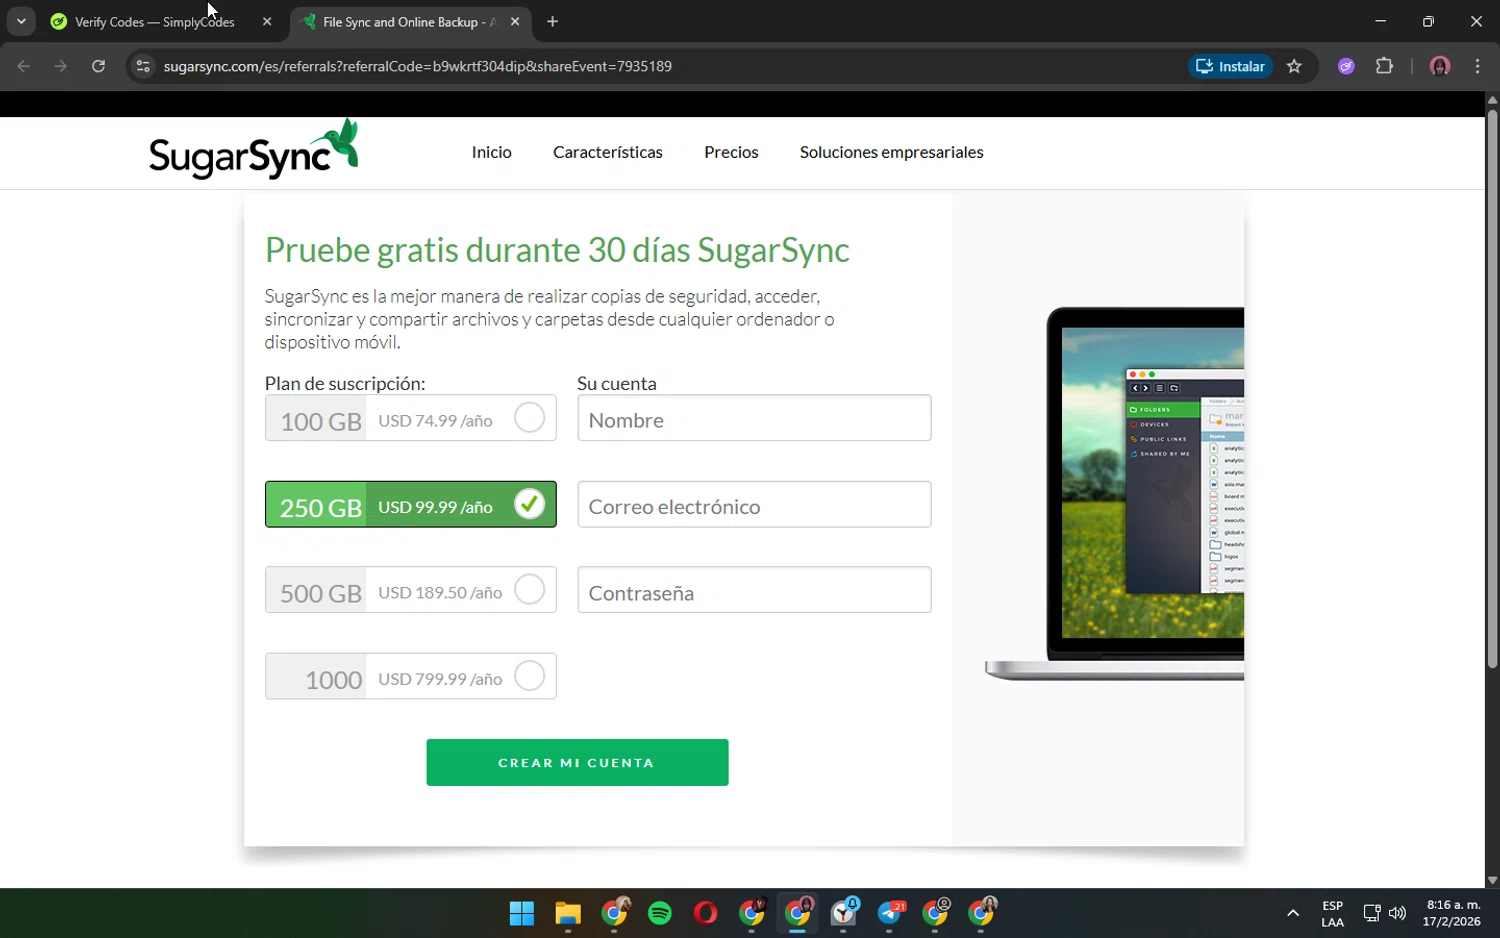Click the Pruebe gratis durante 30 días heading

[x=557, y=250]
